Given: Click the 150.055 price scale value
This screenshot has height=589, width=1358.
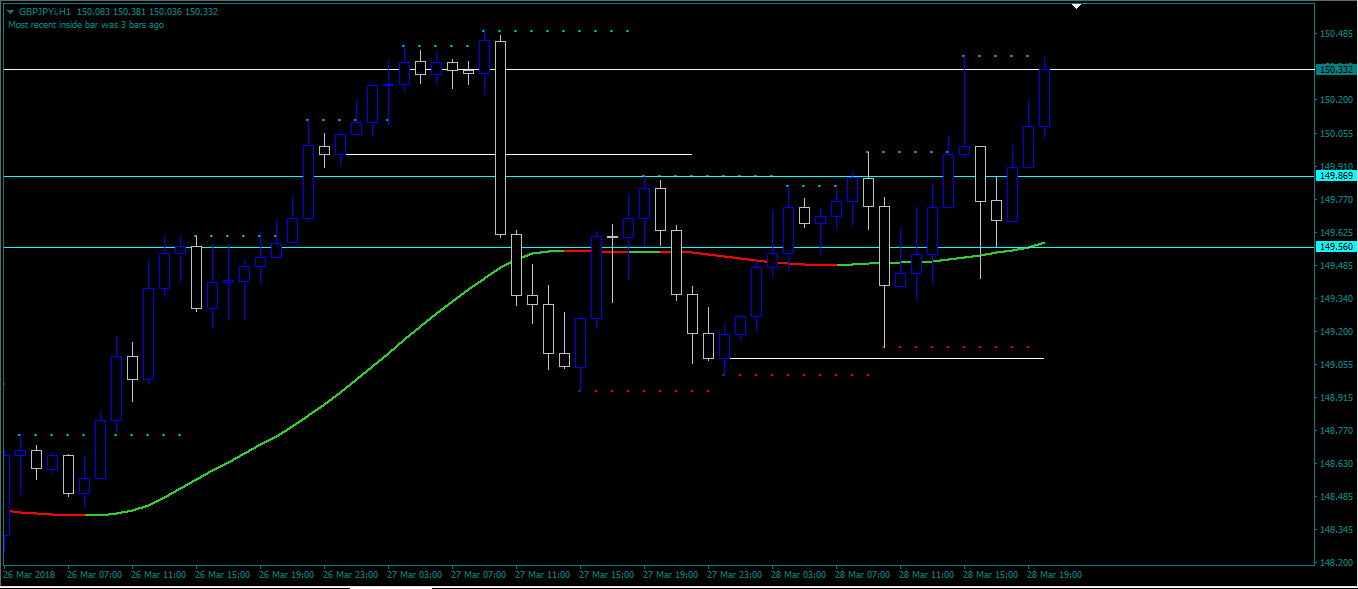Looking at the screenshot, I should [1337, 133].
